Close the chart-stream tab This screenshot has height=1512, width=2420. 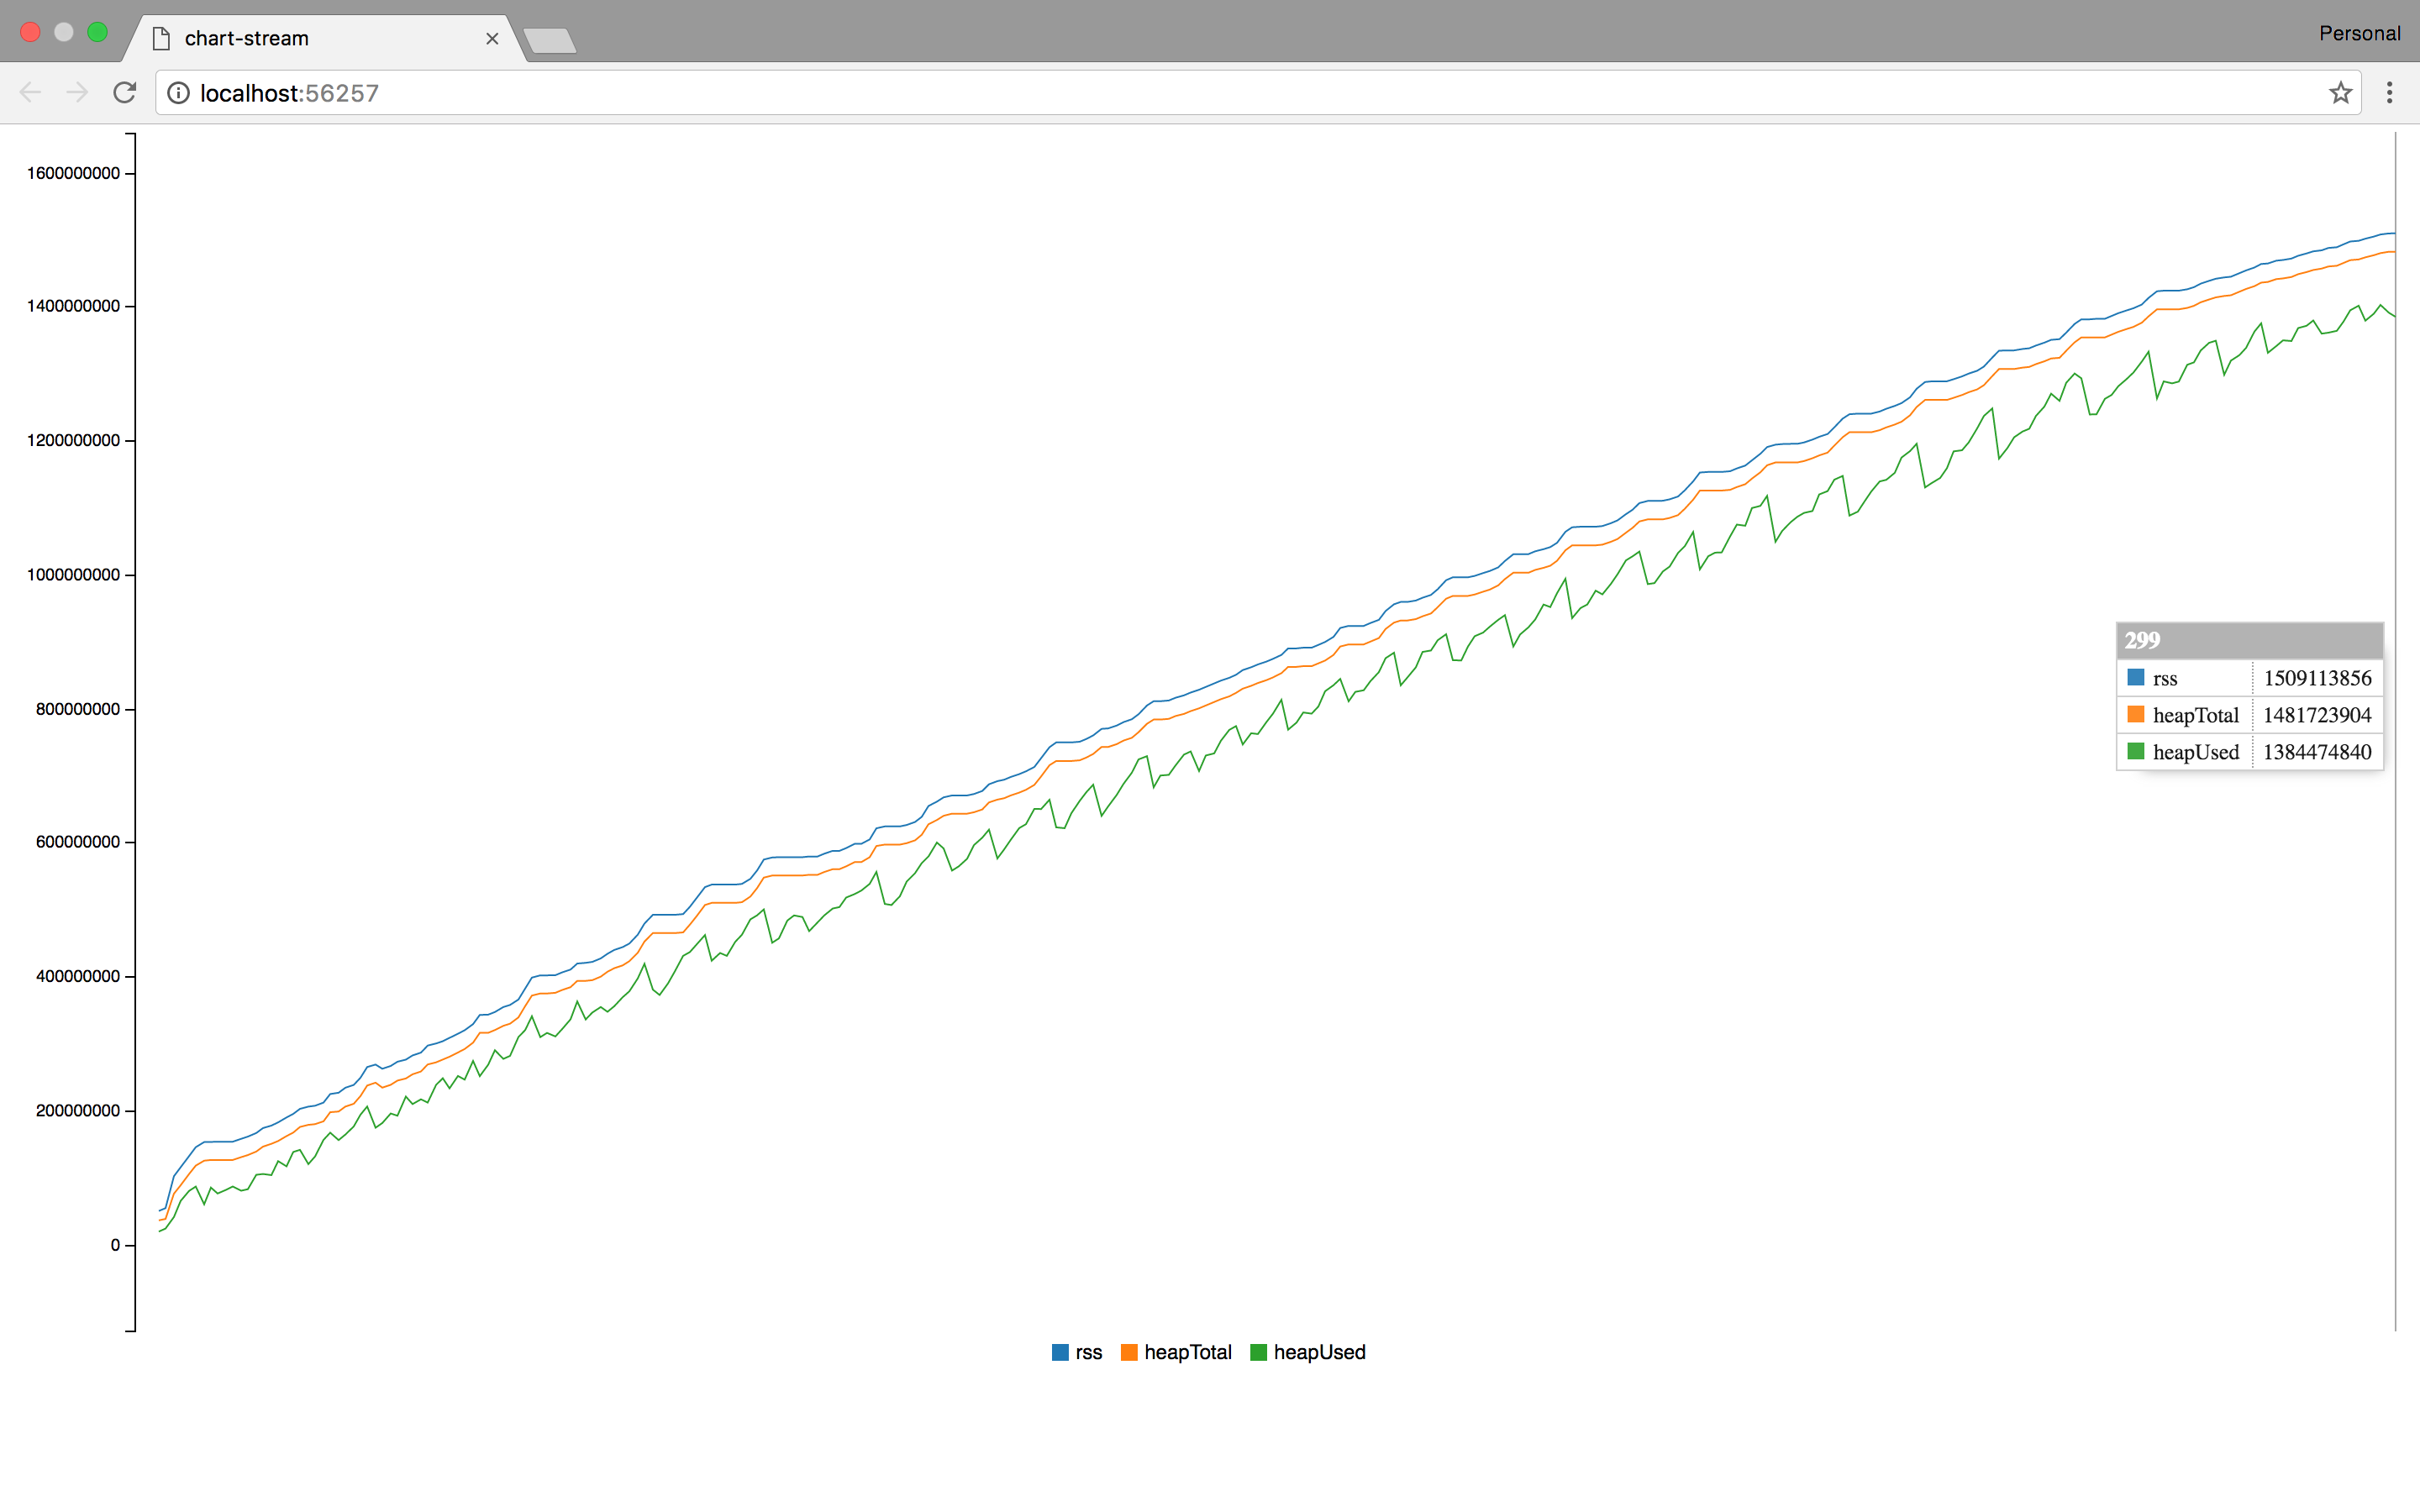click(x=492, y=39)
